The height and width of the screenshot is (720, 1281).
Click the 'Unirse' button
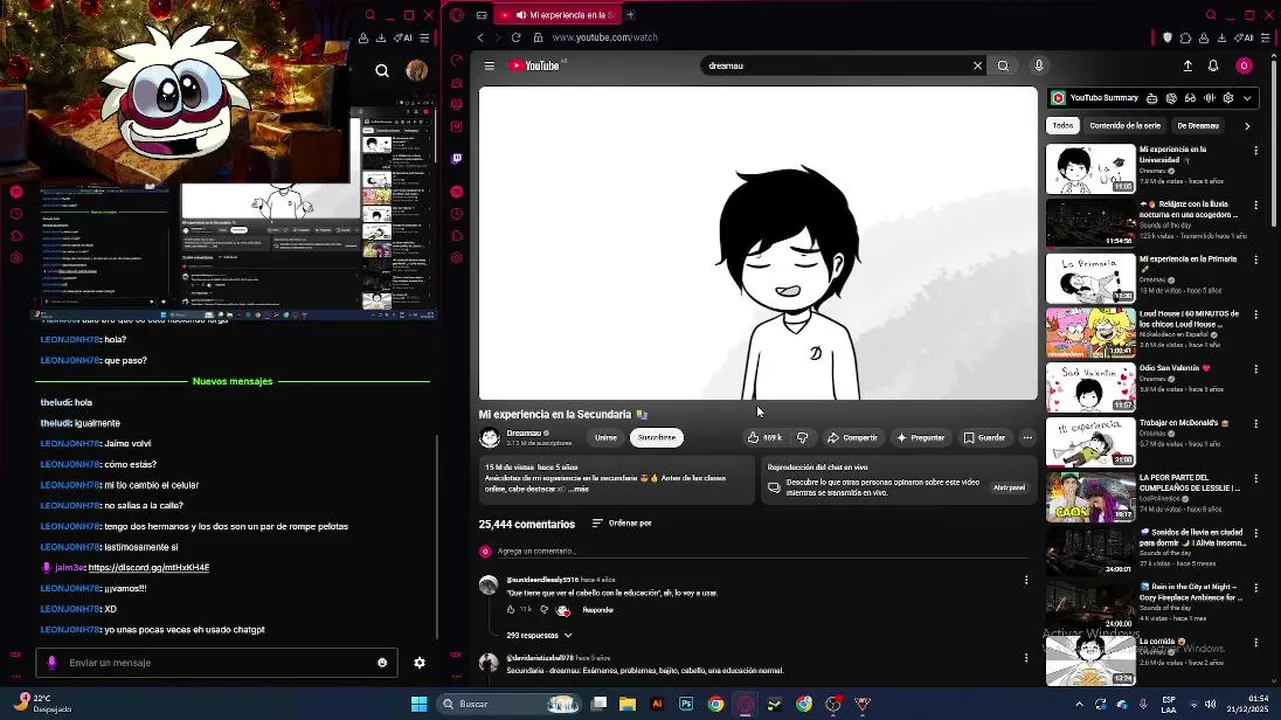(606, 438)
